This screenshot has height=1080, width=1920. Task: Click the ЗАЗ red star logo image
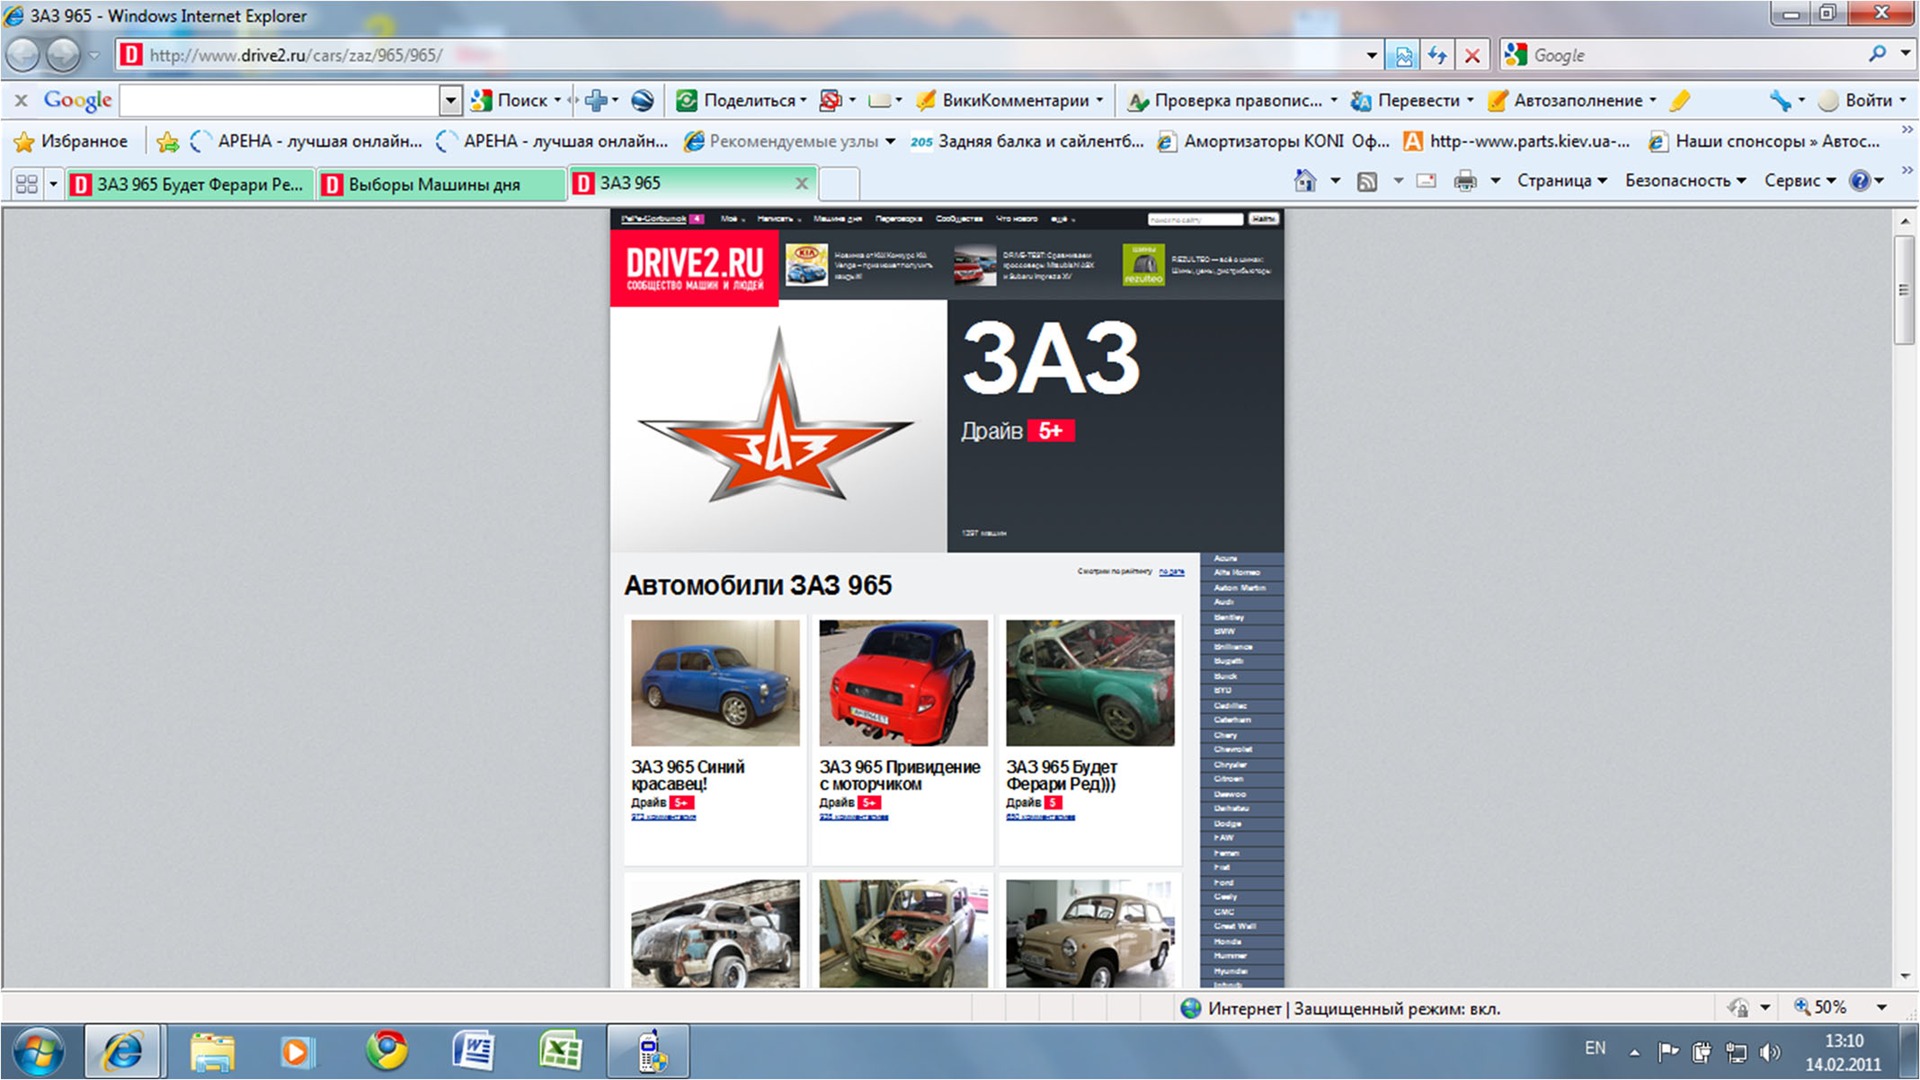click(x=777, y=417)
